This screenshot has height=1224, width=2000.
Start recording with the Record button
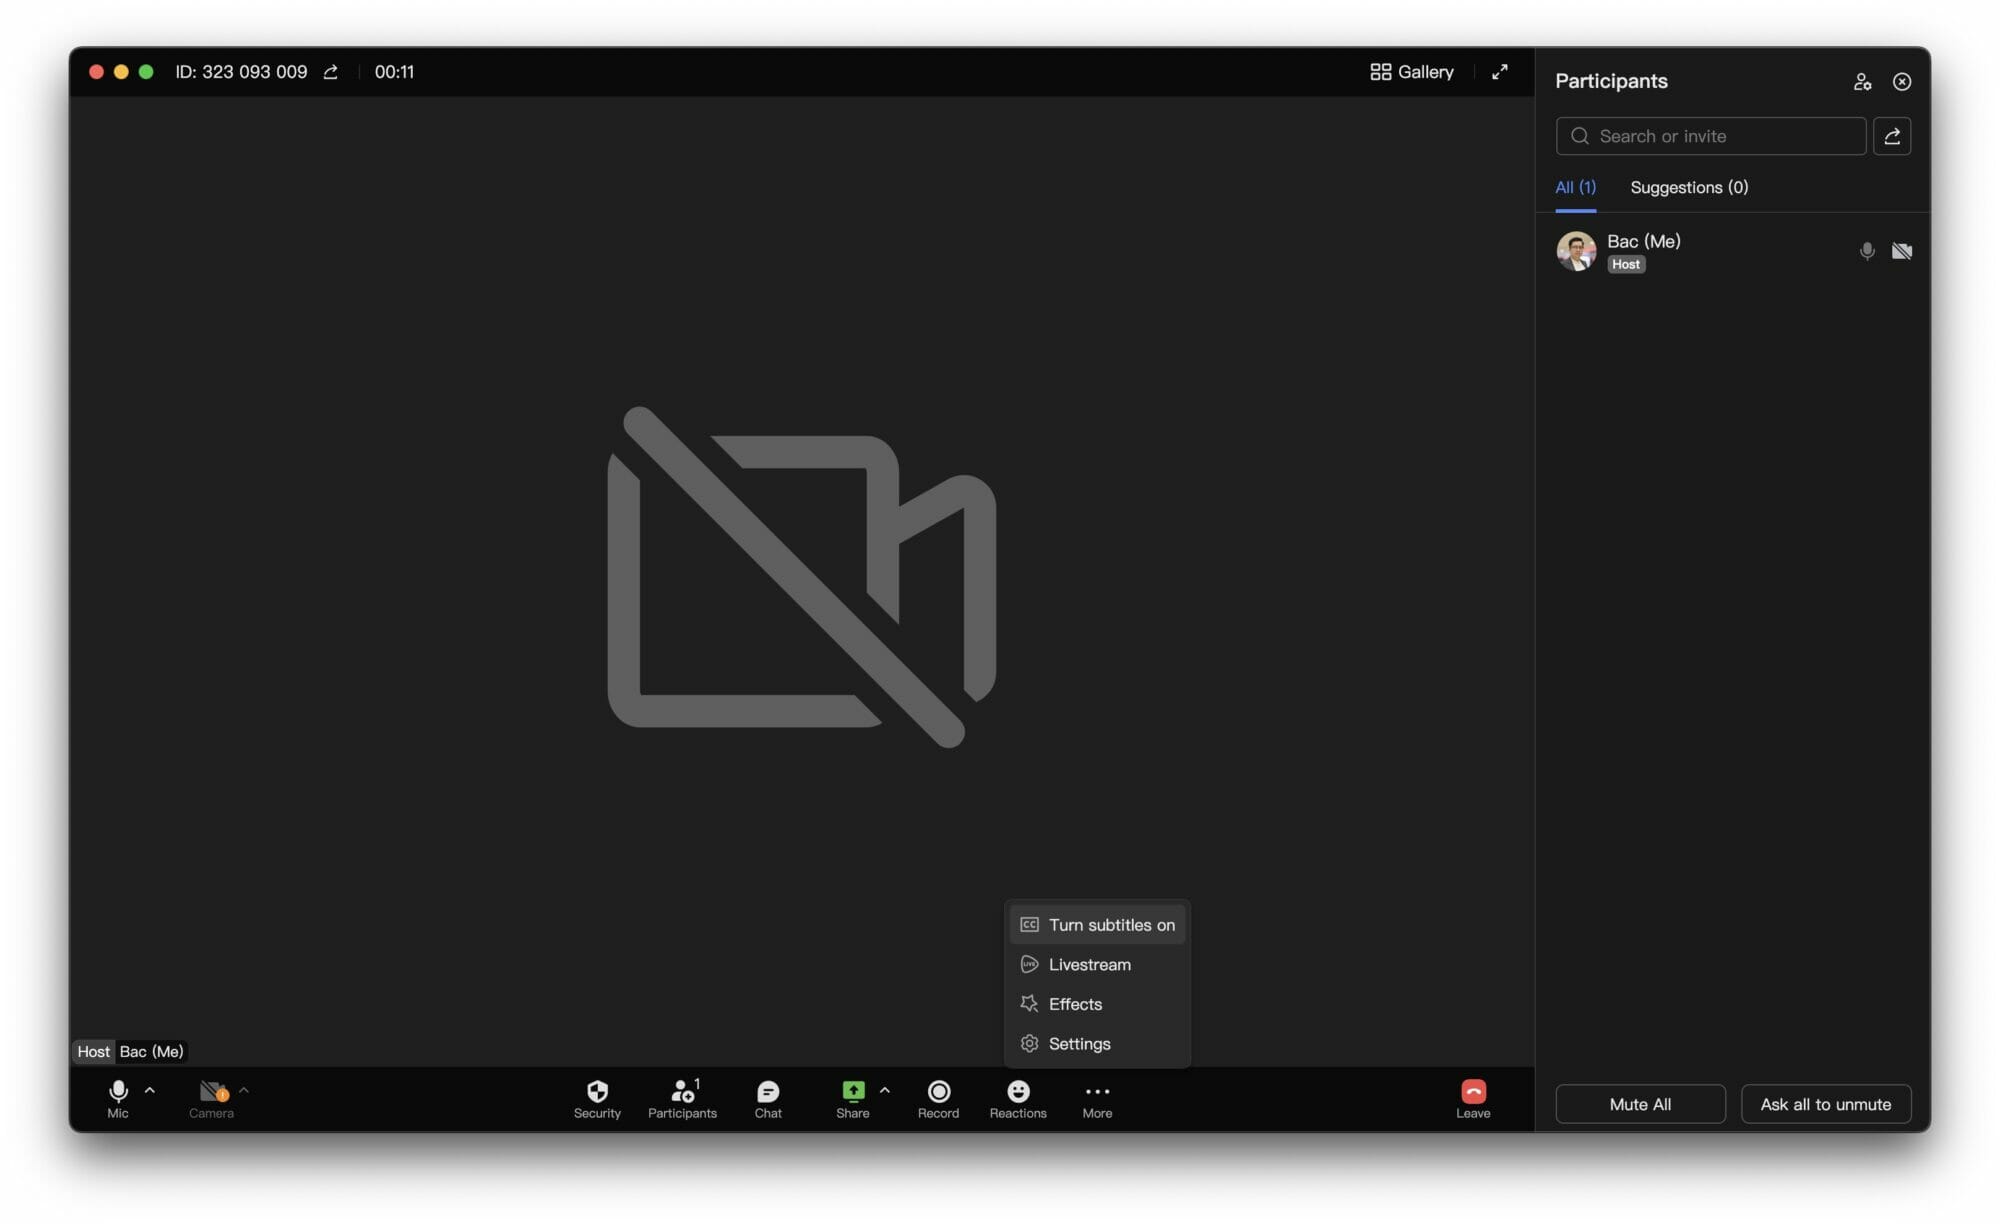[x=938, y=1098]
